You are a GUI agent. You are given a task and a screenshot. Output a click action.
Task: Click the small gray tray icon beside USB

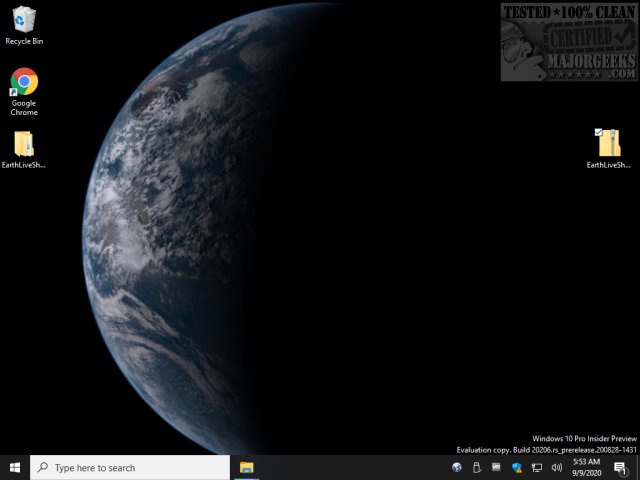pos(497,467)
